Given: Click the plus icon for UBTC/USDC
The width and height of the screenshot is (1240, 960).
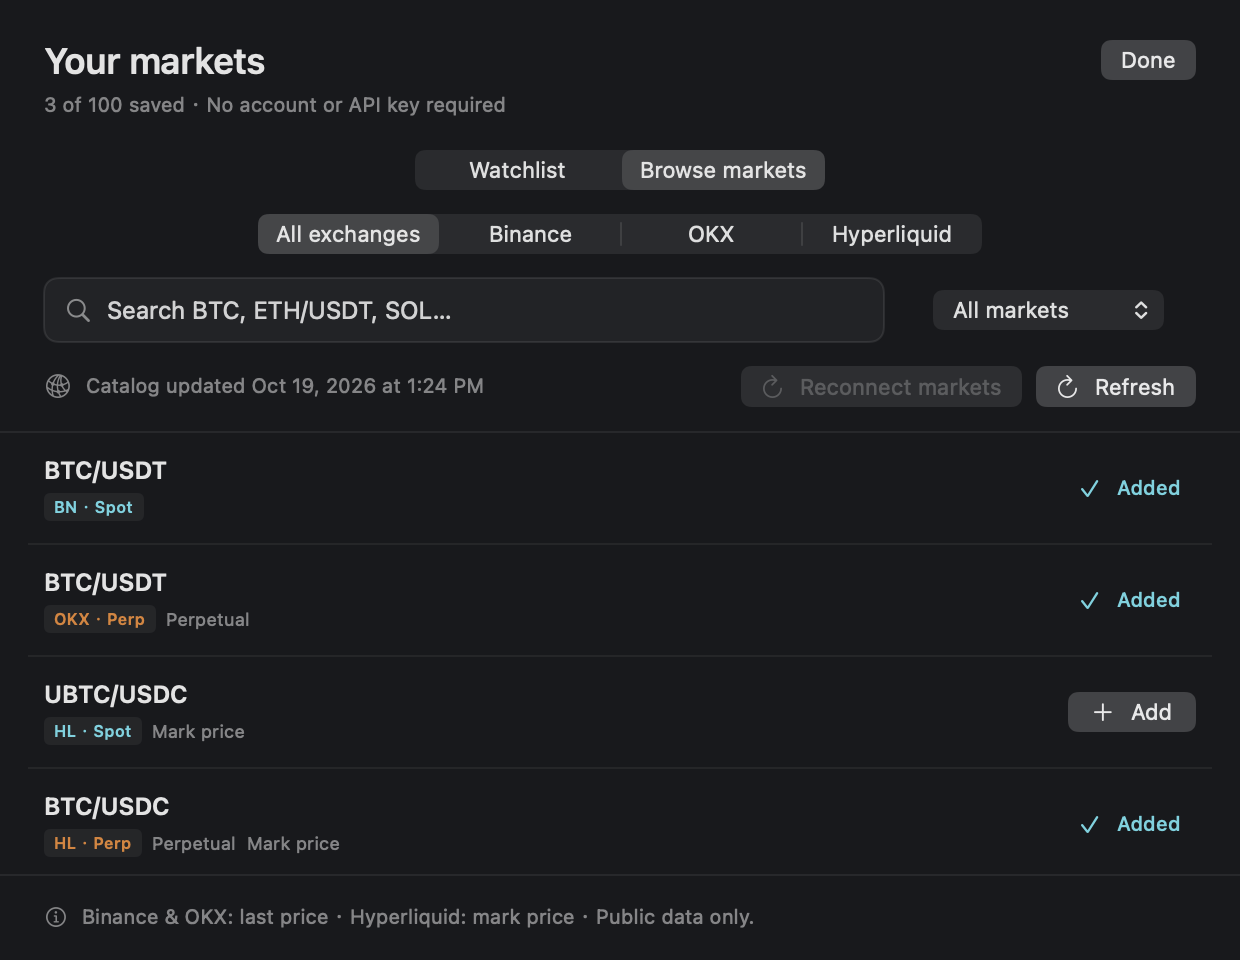Looking at the screenshot, I should [1102, 712].
